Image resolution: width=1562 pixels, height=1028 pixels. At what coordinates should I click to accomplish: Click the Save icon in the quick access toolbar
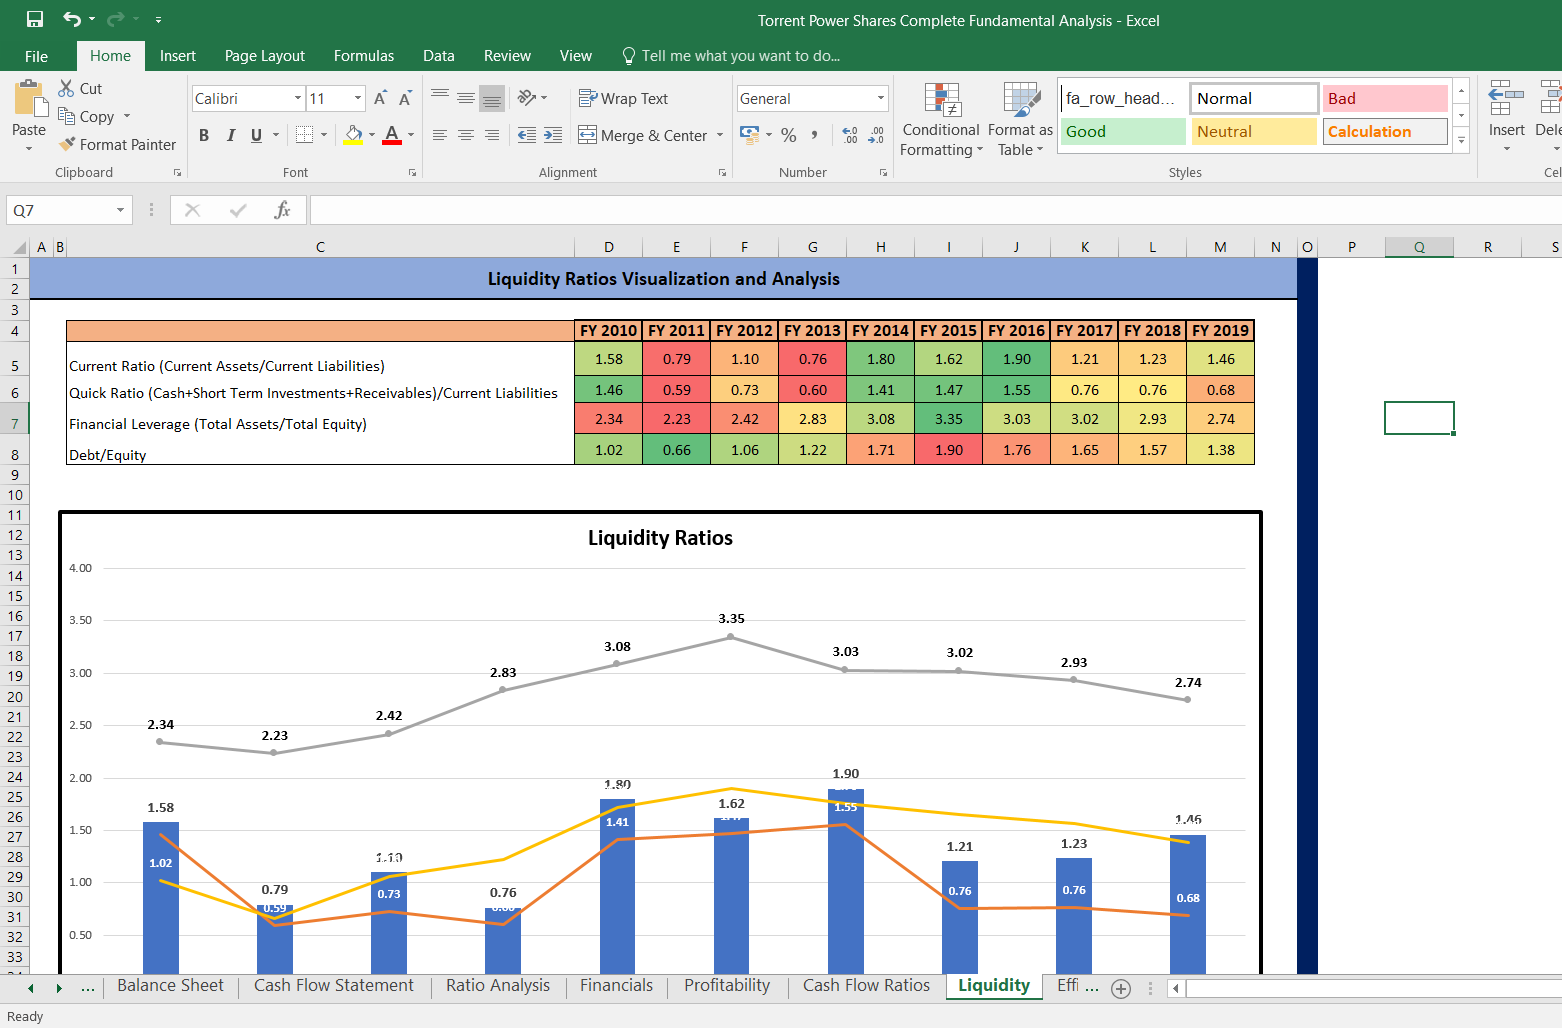(35, 19)
